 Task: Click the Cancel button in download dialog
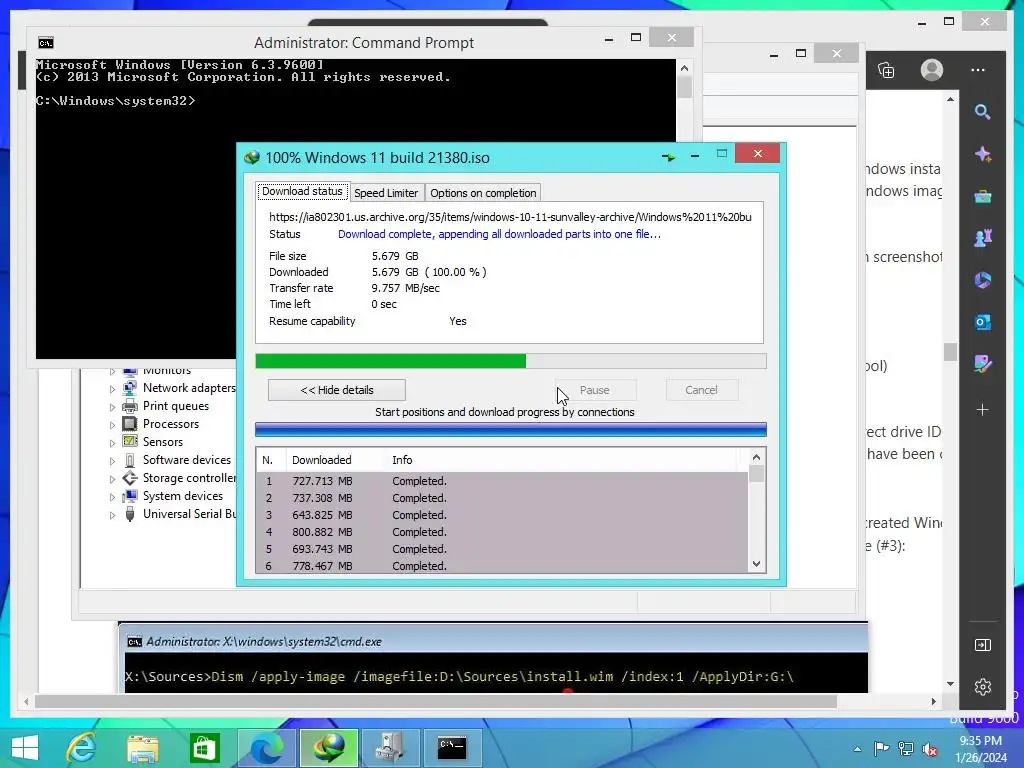(x=701, y=390)
